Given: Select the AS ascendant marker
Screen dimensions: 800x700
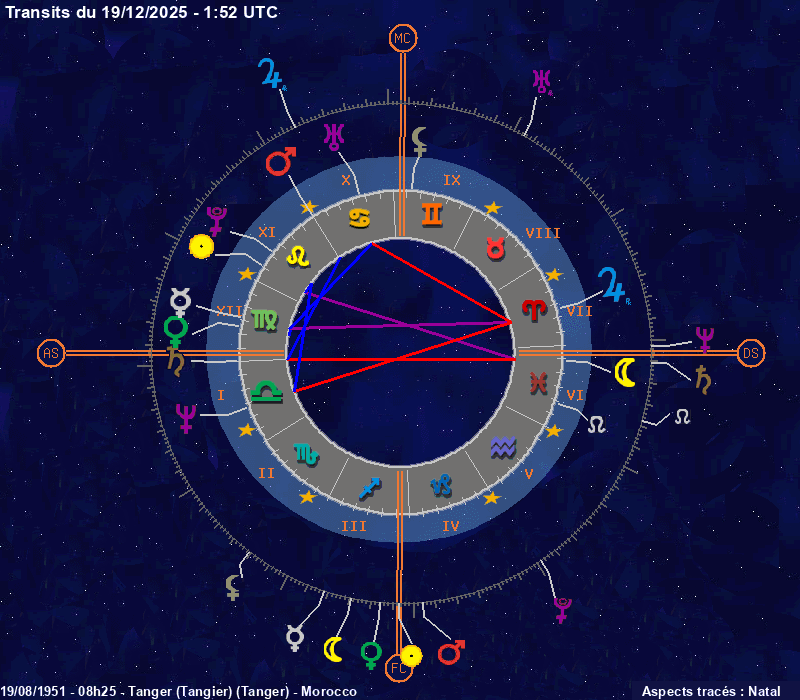Looking at the screenshot, I should [x=51, y=353].
